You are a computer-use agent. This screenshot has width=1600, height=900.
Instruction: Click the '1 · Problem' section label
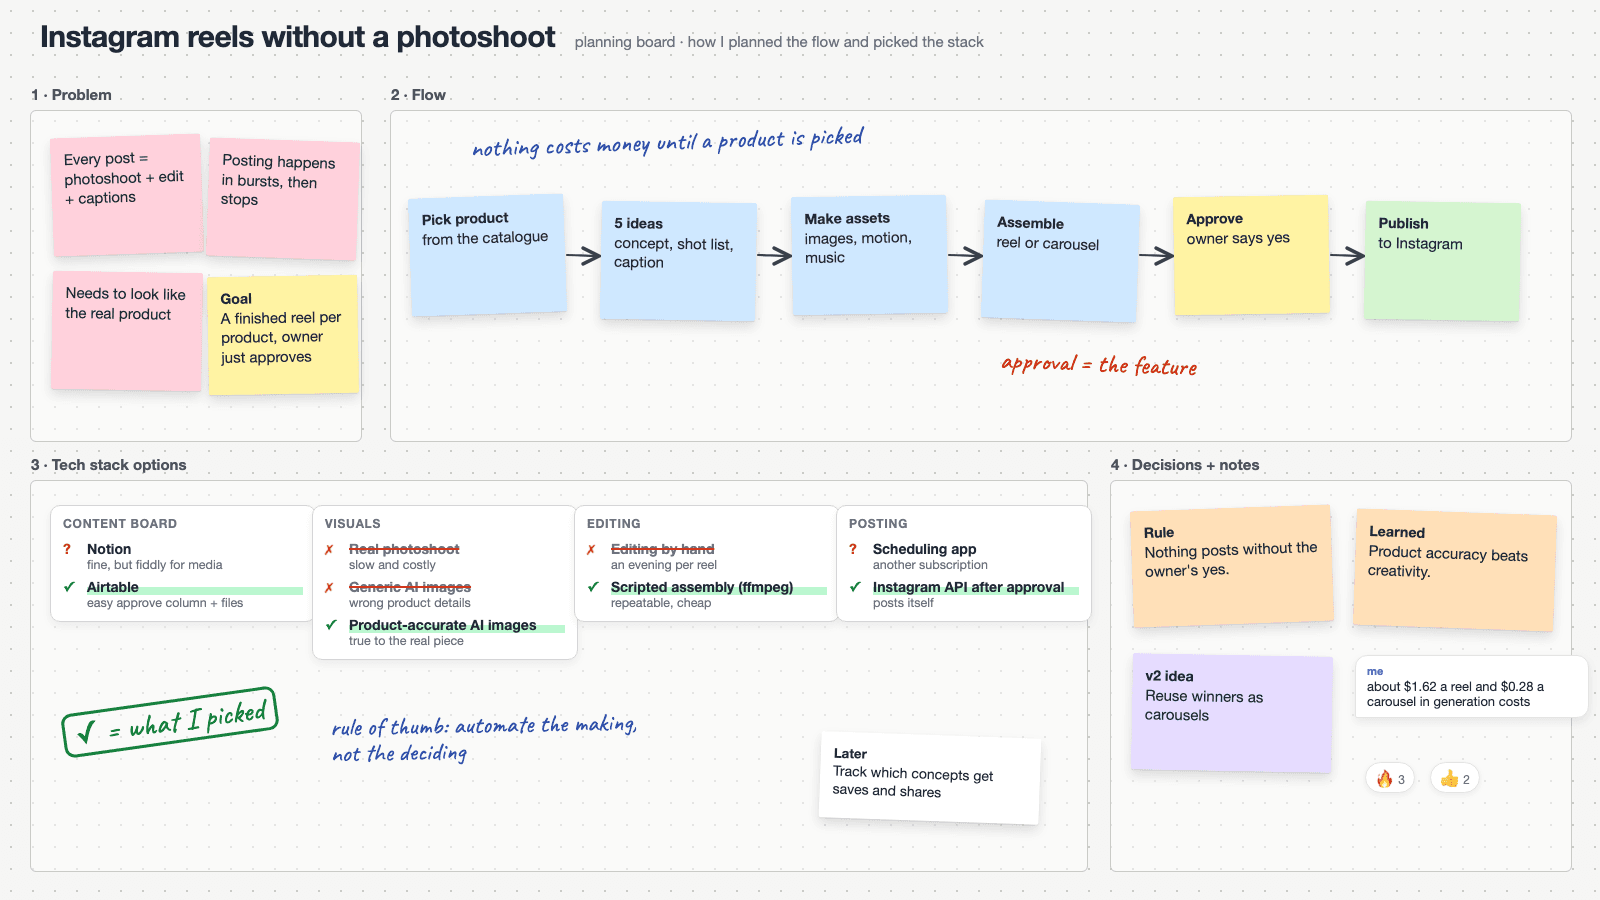pyautogui.click(x=71, y=95)
